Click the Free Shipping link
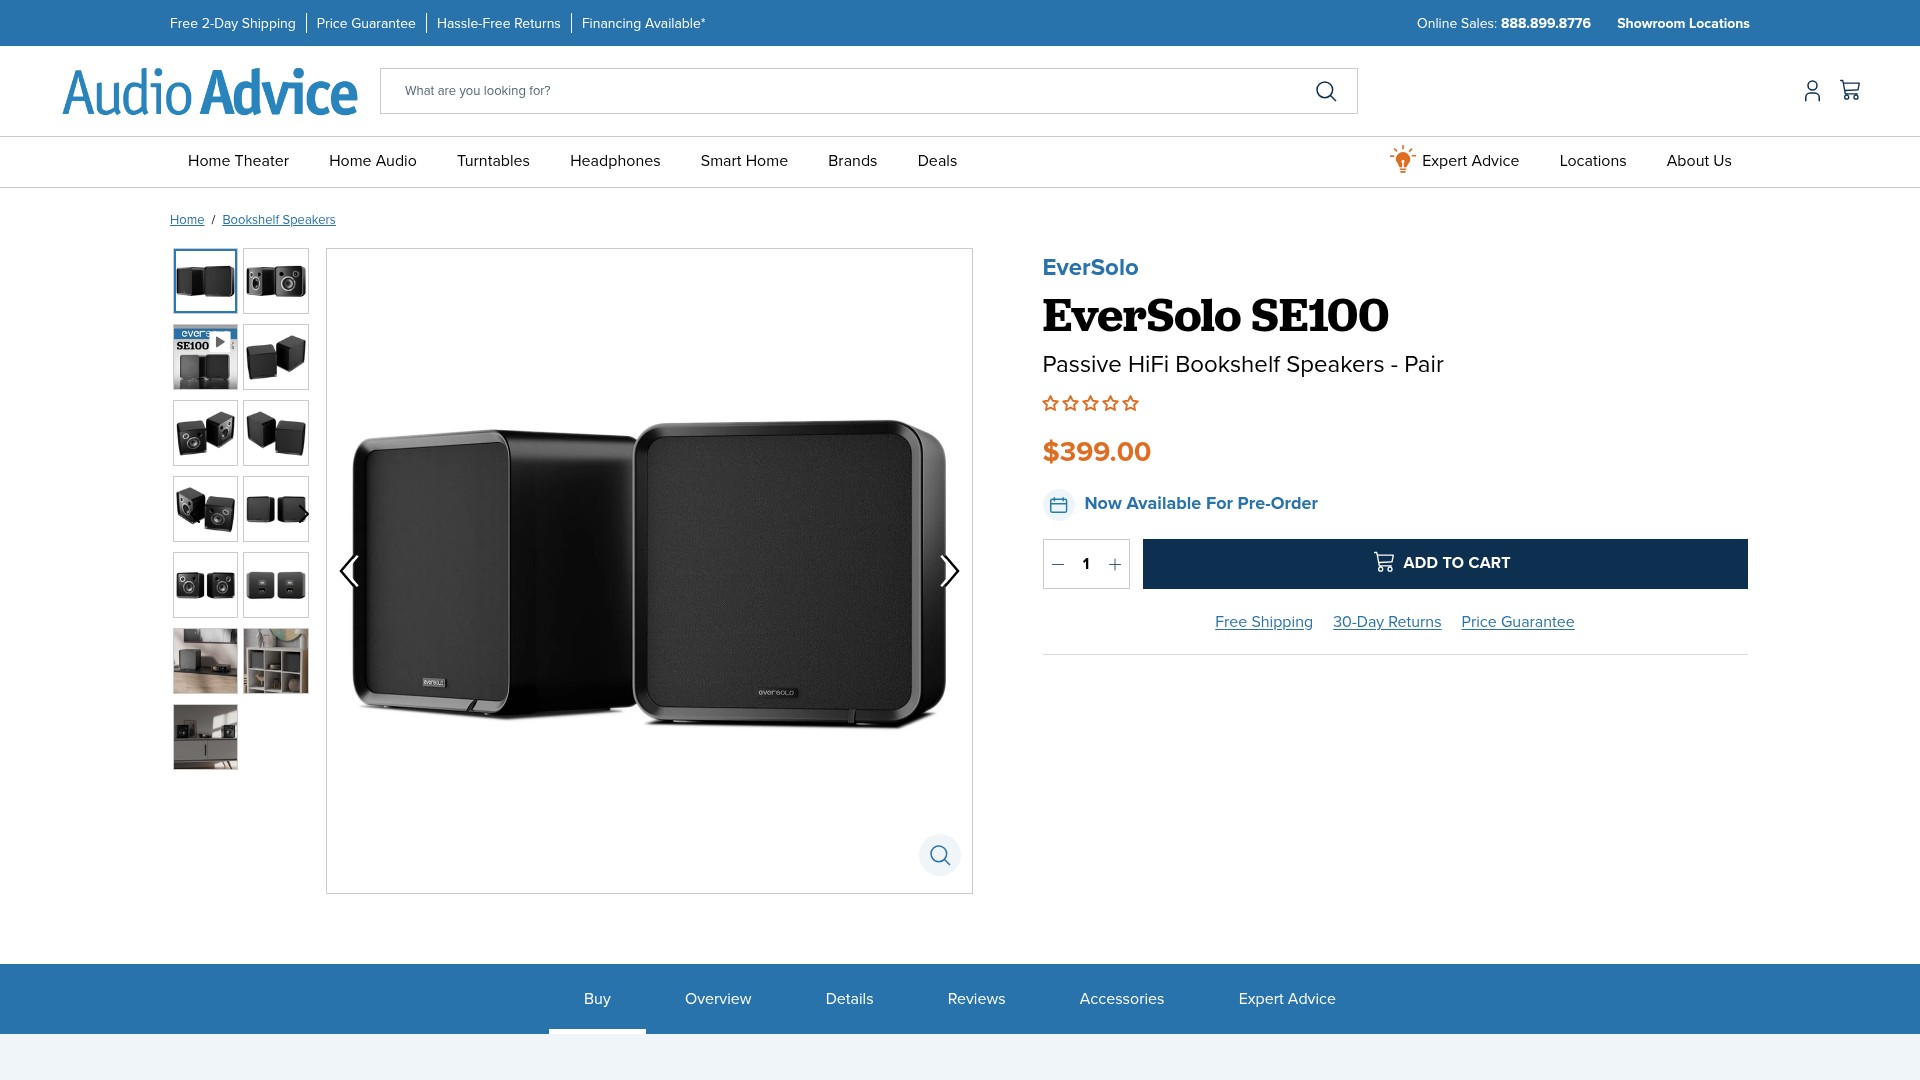This screenshot has width=1920, height=1080. click(x=1264, y=622)
